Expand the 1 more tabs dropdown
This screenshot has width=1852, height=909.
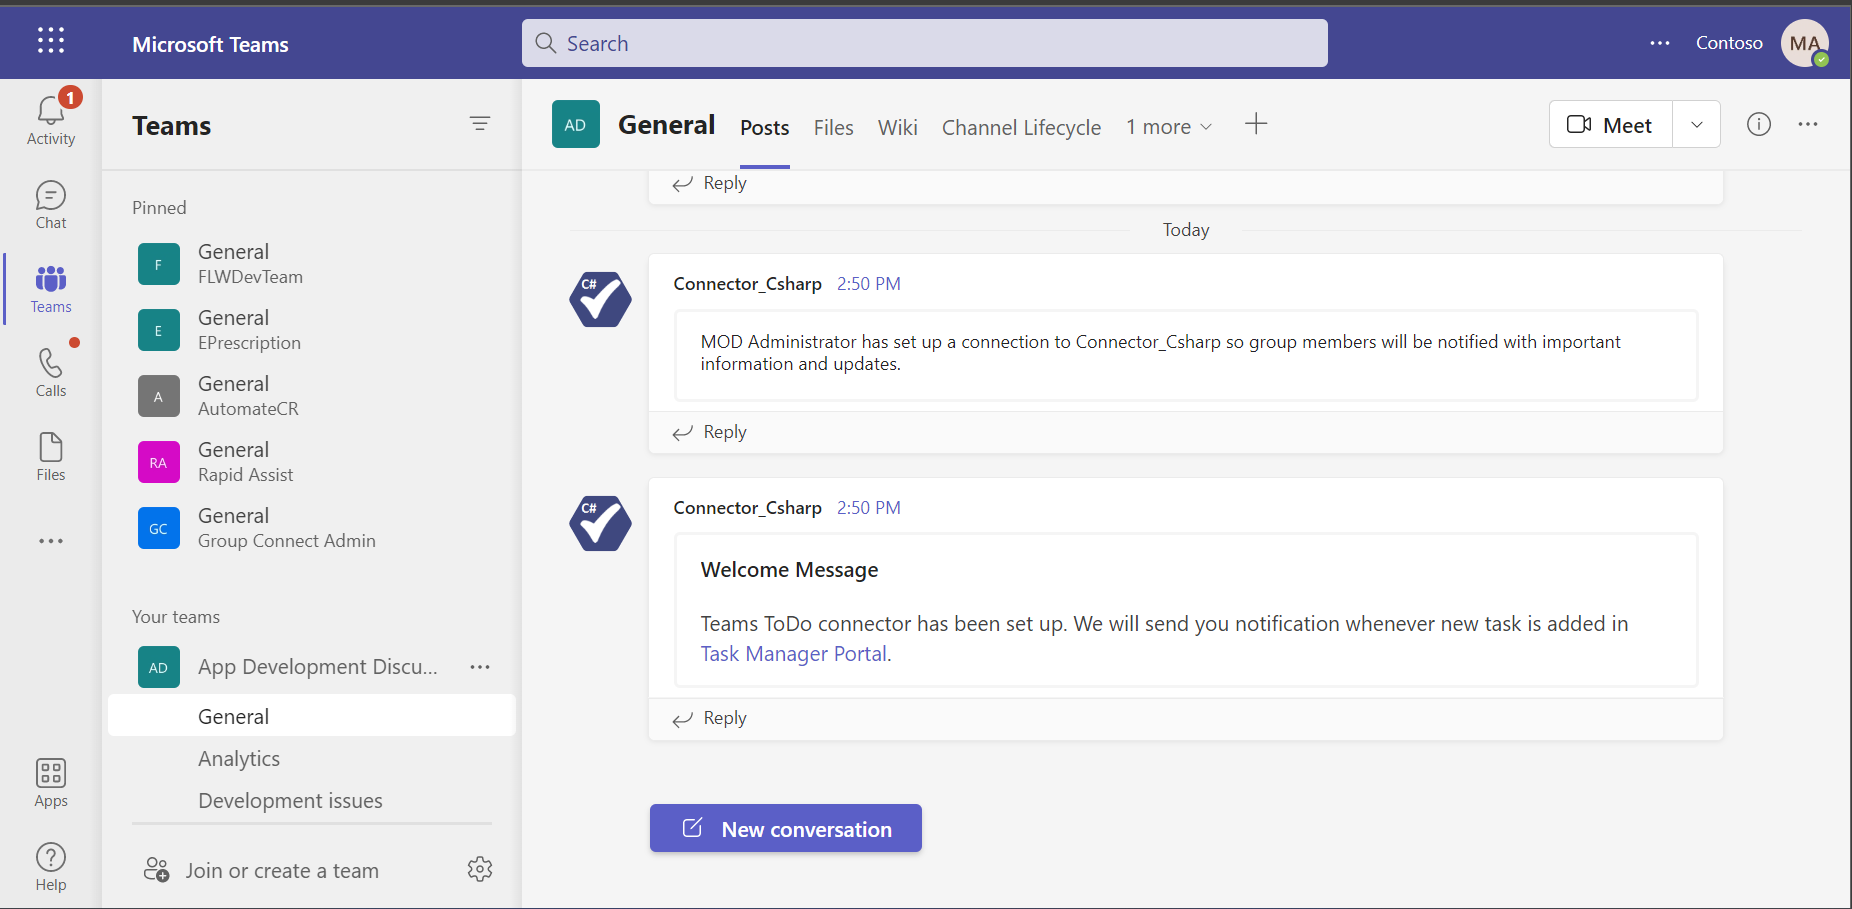[x=1169, y=127]
